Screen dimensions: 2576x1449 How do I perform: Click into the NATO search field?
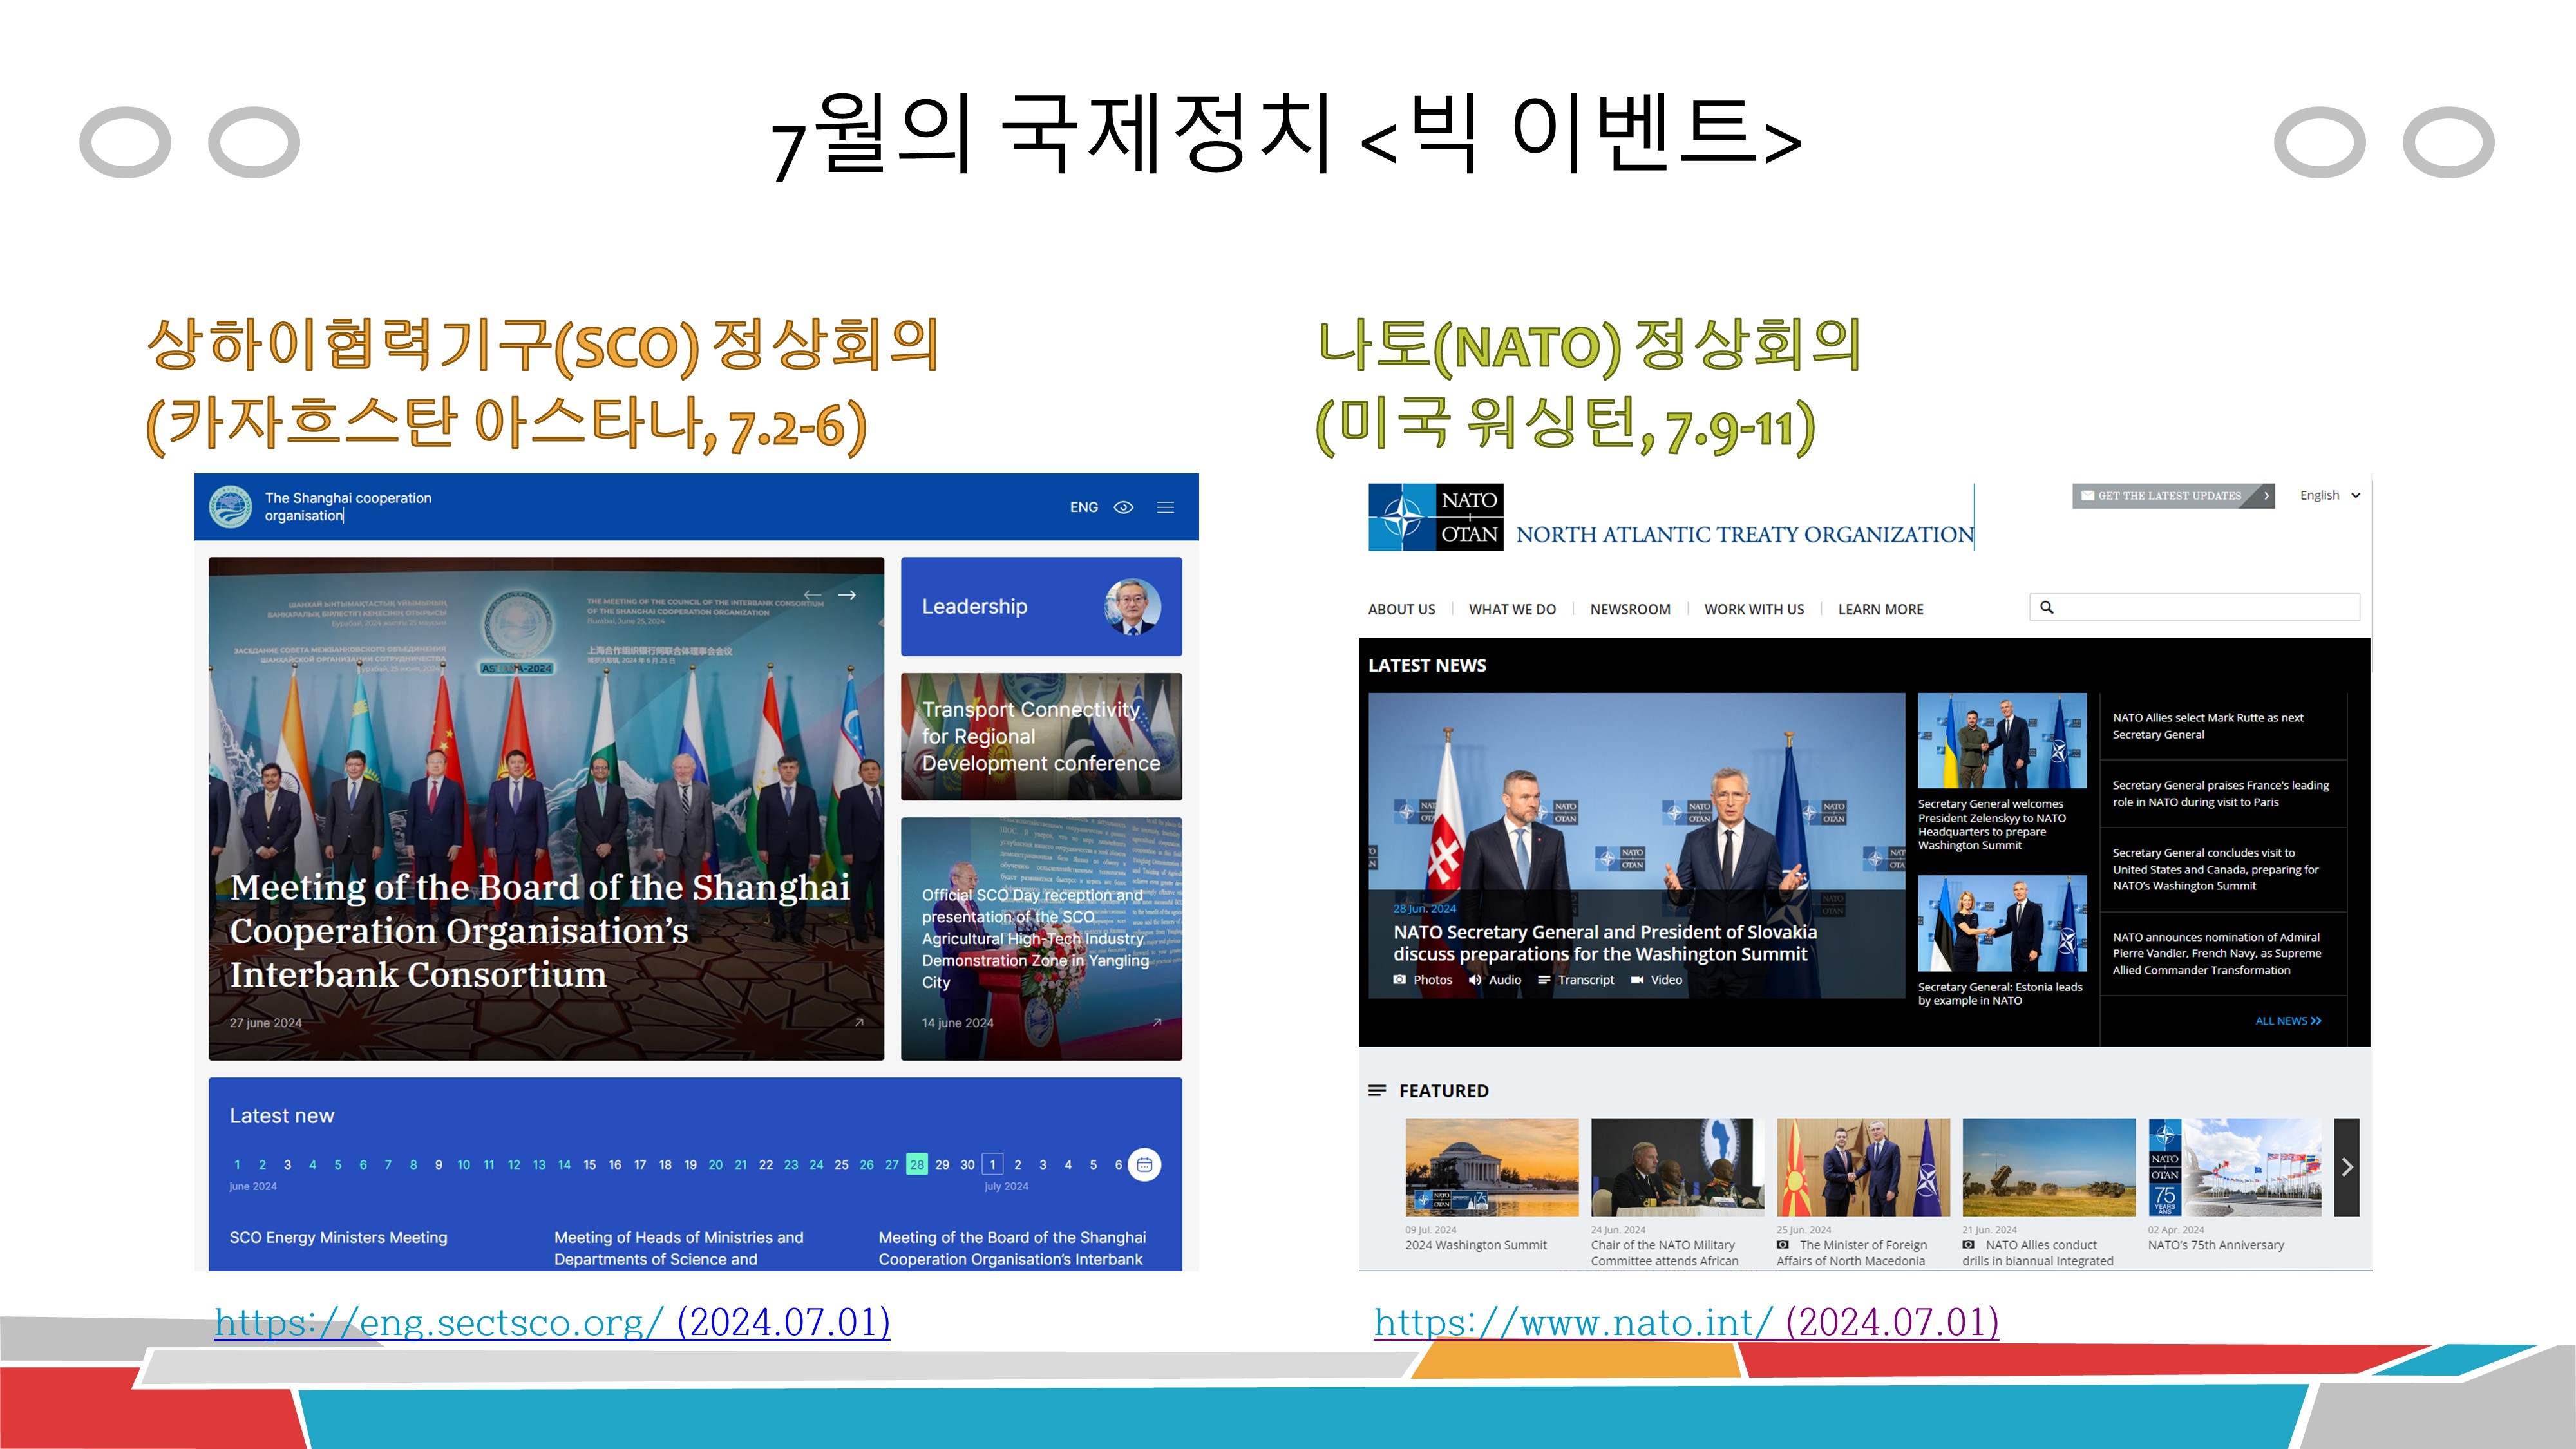pos(2195,607)
